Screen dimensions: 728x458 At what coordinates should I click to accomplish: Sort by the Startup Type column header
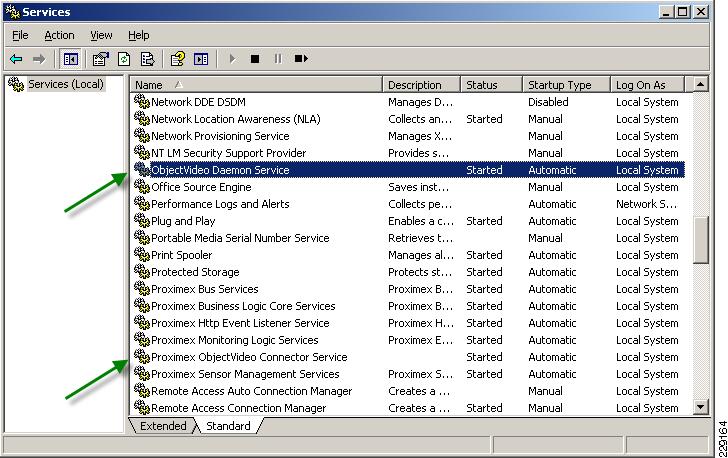[x=566, y=85]
